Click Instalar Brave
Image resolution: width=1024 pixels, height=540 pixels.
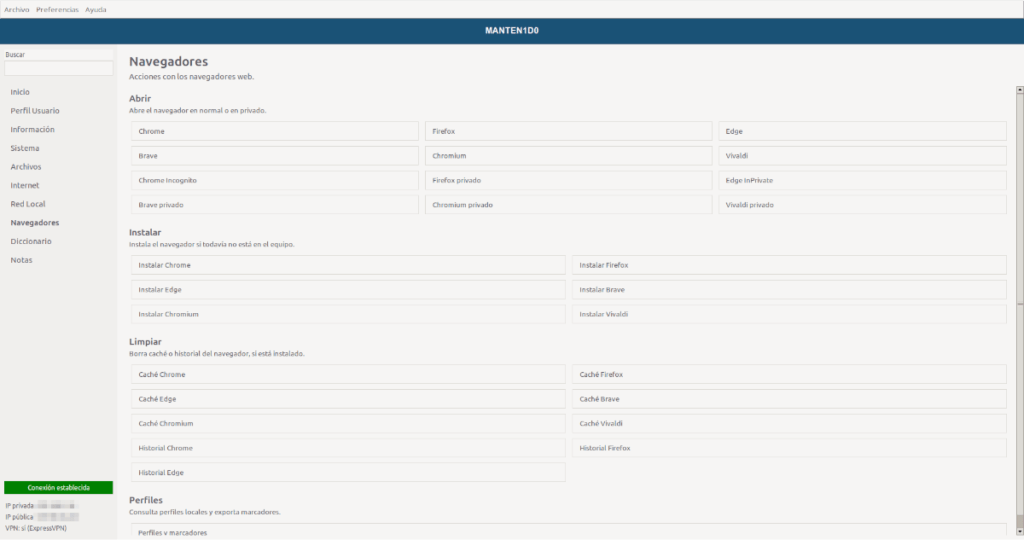[x=789, y=290]
